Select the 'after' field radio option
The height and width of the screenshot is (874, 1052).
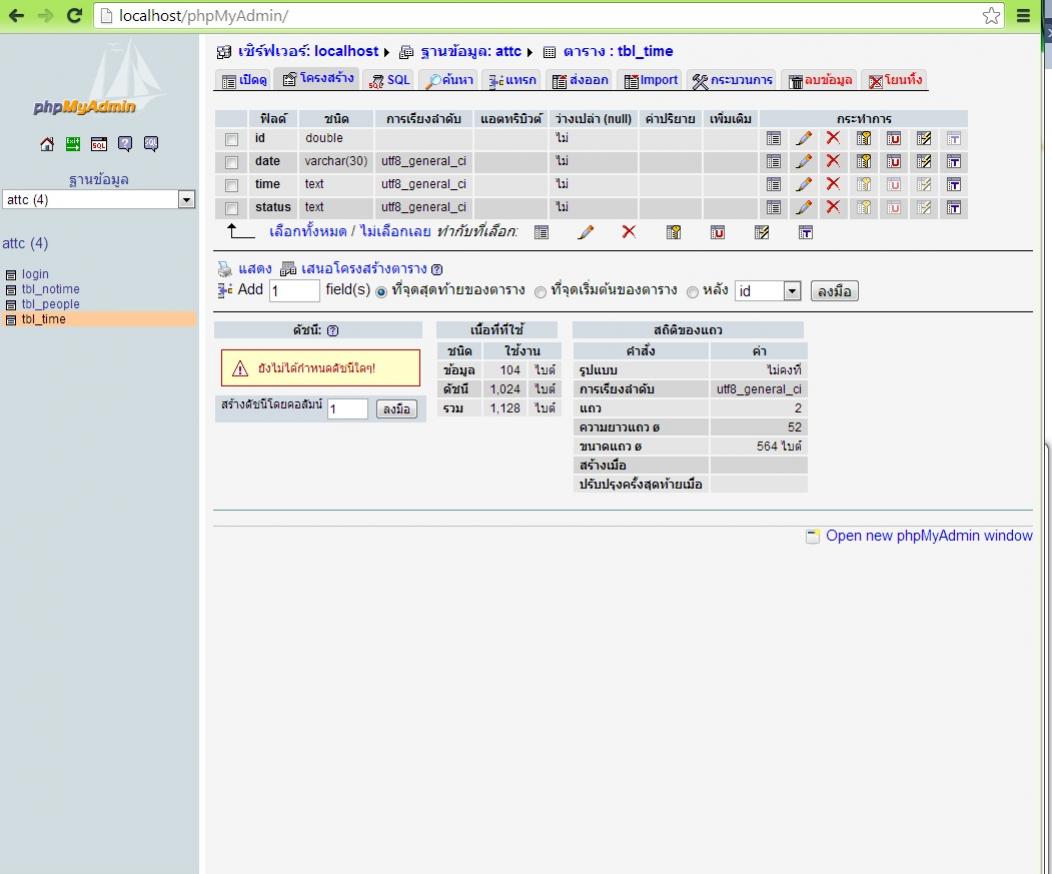(692, 292)
